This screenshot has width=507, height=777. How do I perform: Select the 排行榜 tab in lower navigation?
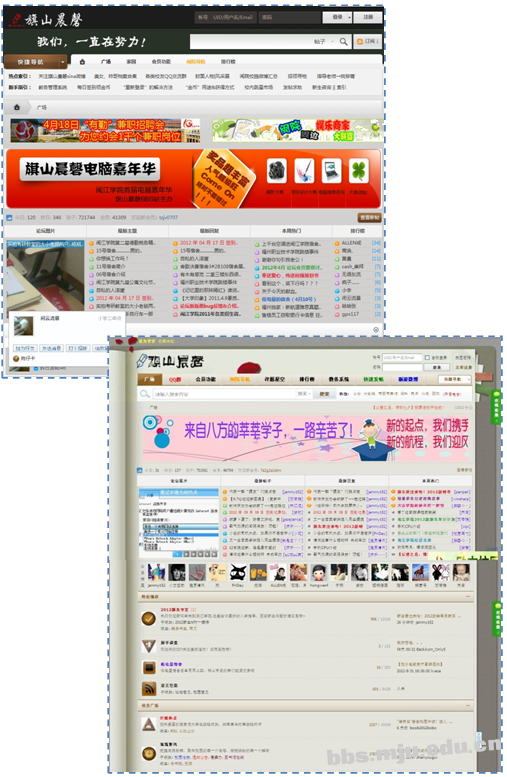[307, 380]
